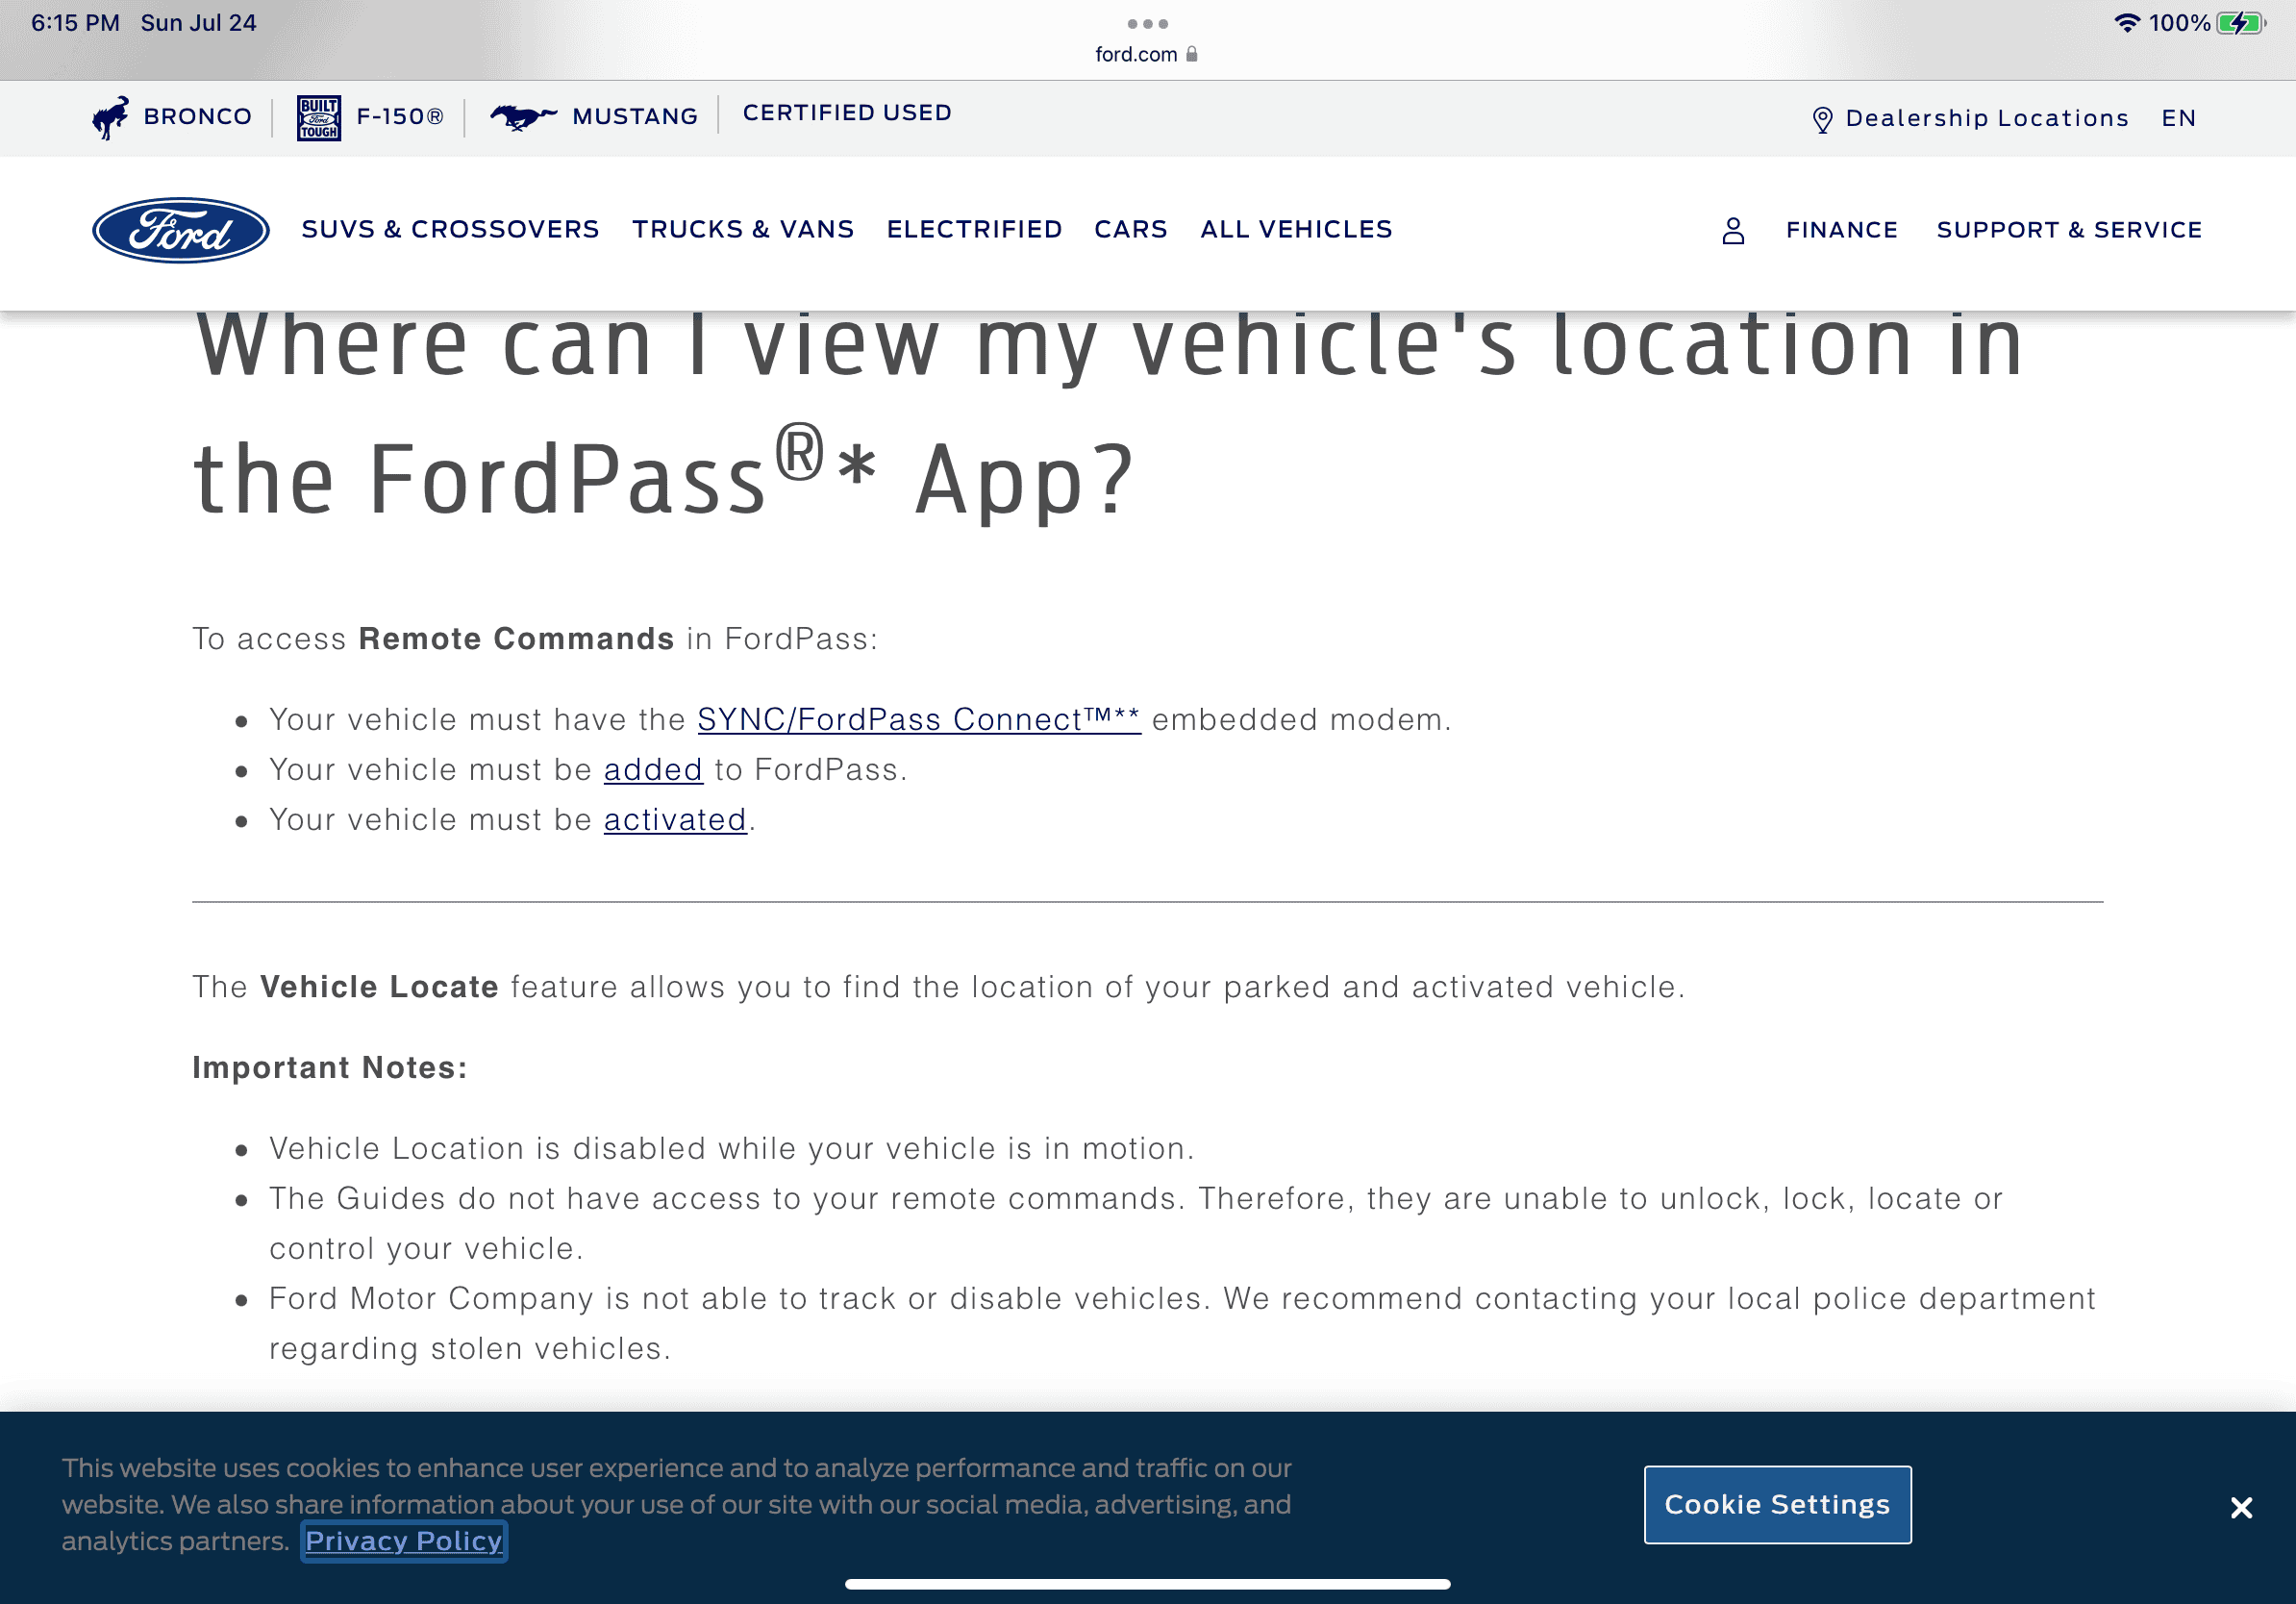Open Cookie Settings
Viewport: 2296px width, 1604px height.
point(1776,1504)
